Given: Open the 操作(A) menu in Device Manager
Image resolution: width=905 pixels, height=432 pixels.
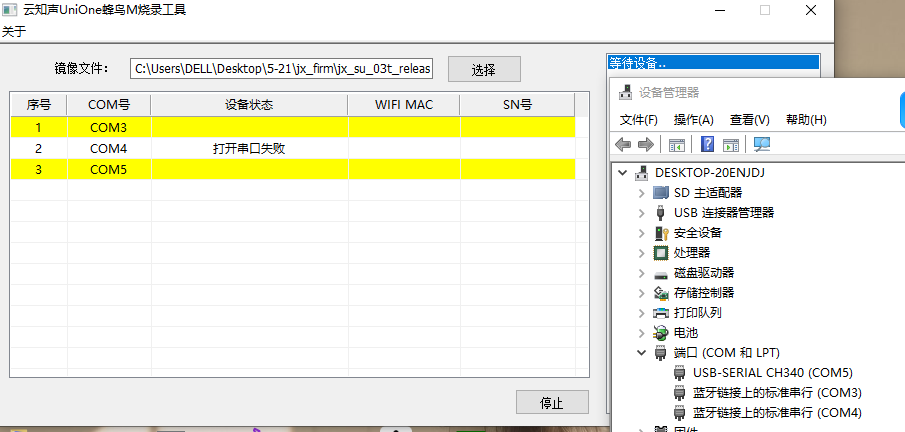Looking at the screenshot, I should pyautogui.click(x=694, y=120).
